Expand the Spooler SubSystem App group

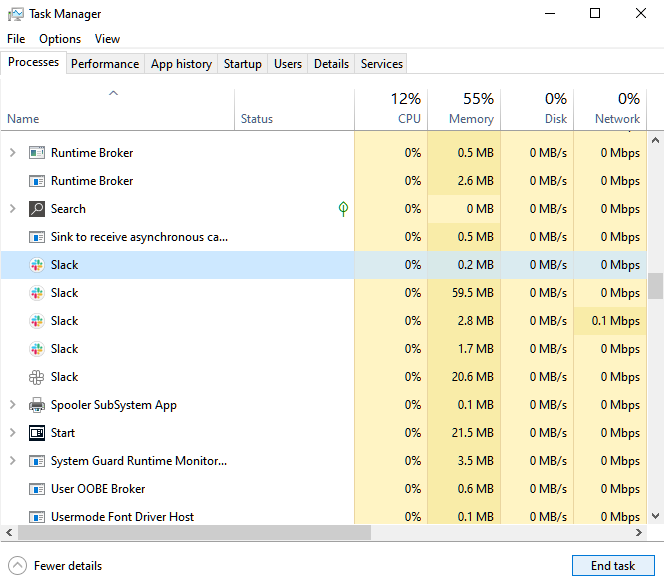coord(13,405)
